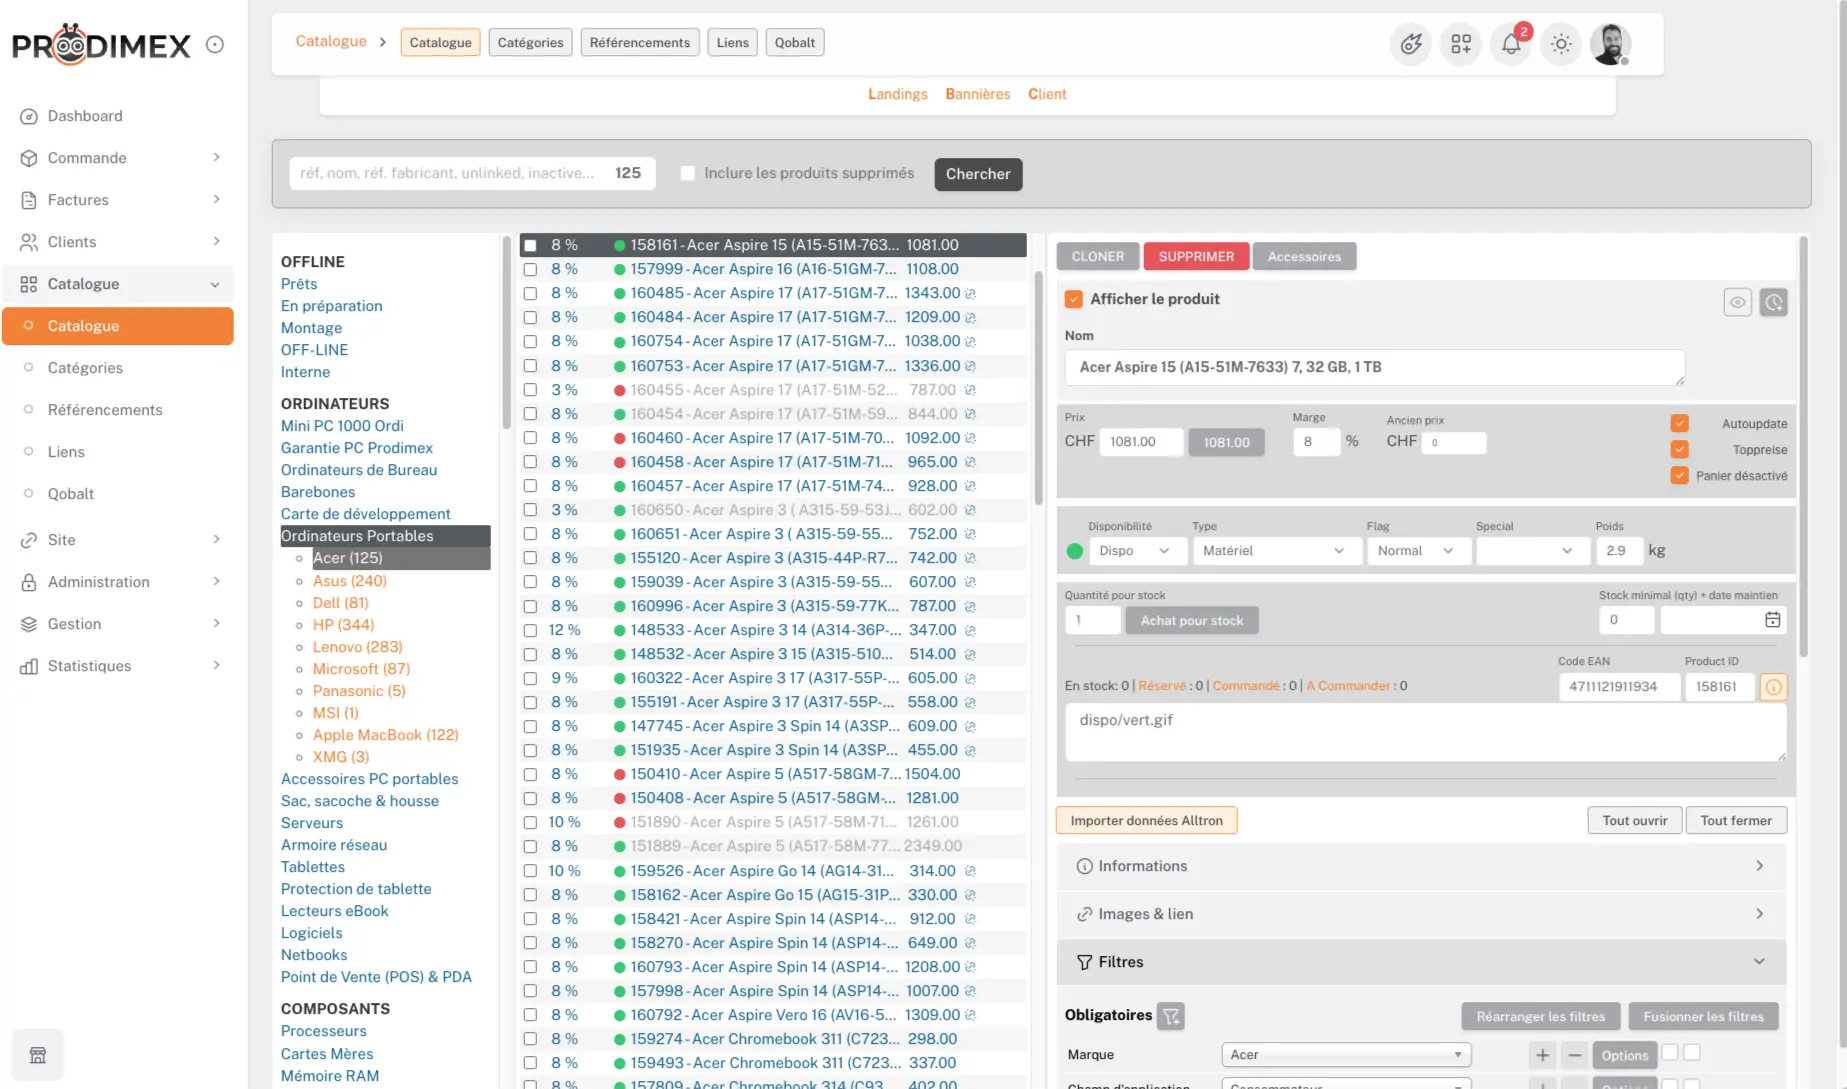1847x1089 pixels.
Task: Open the rocket quick-launch icon in header
Action: point(1411,44)
